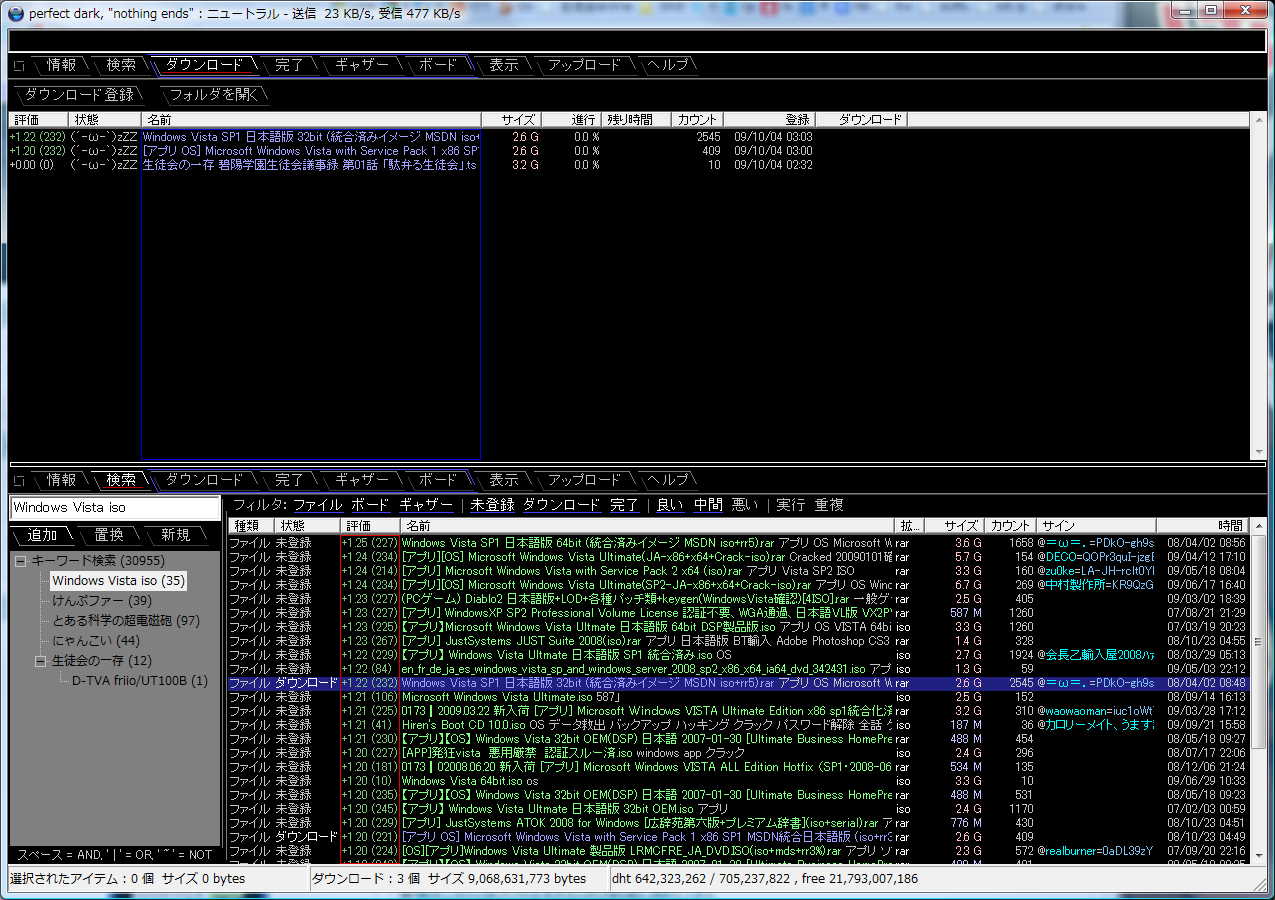This screenshot has height=900, width=1275.
Task: Open 完了 tab in top tab bar
Action: click(290, 65)
